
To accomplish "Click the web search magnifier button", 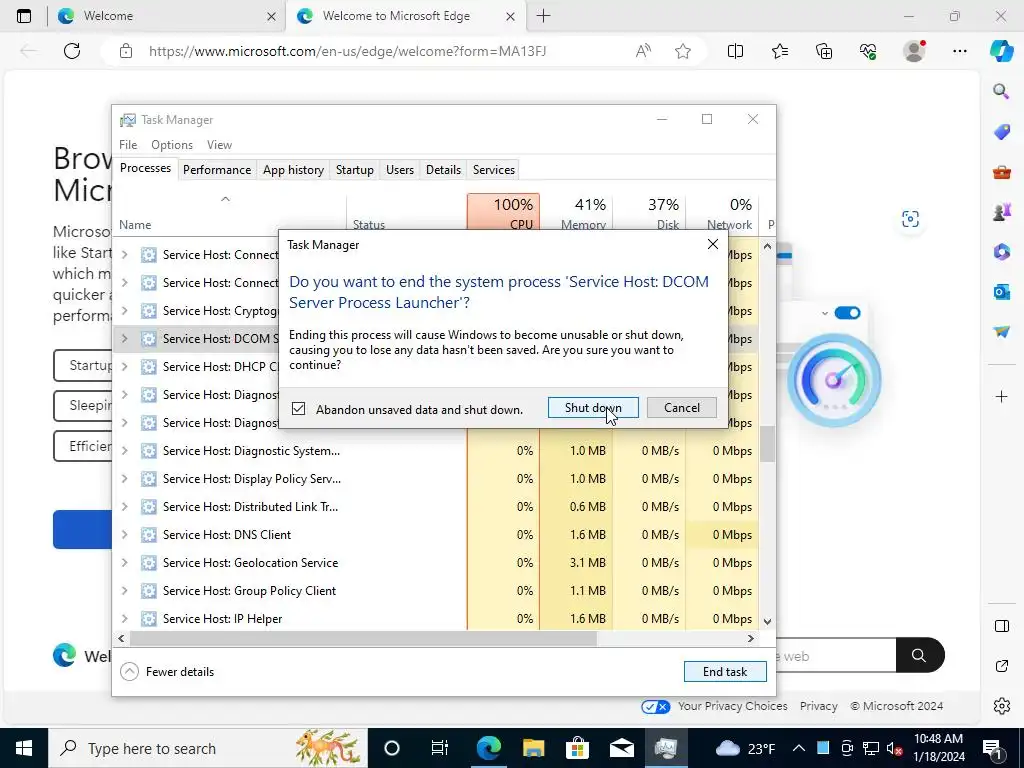I will click(920, 655).
